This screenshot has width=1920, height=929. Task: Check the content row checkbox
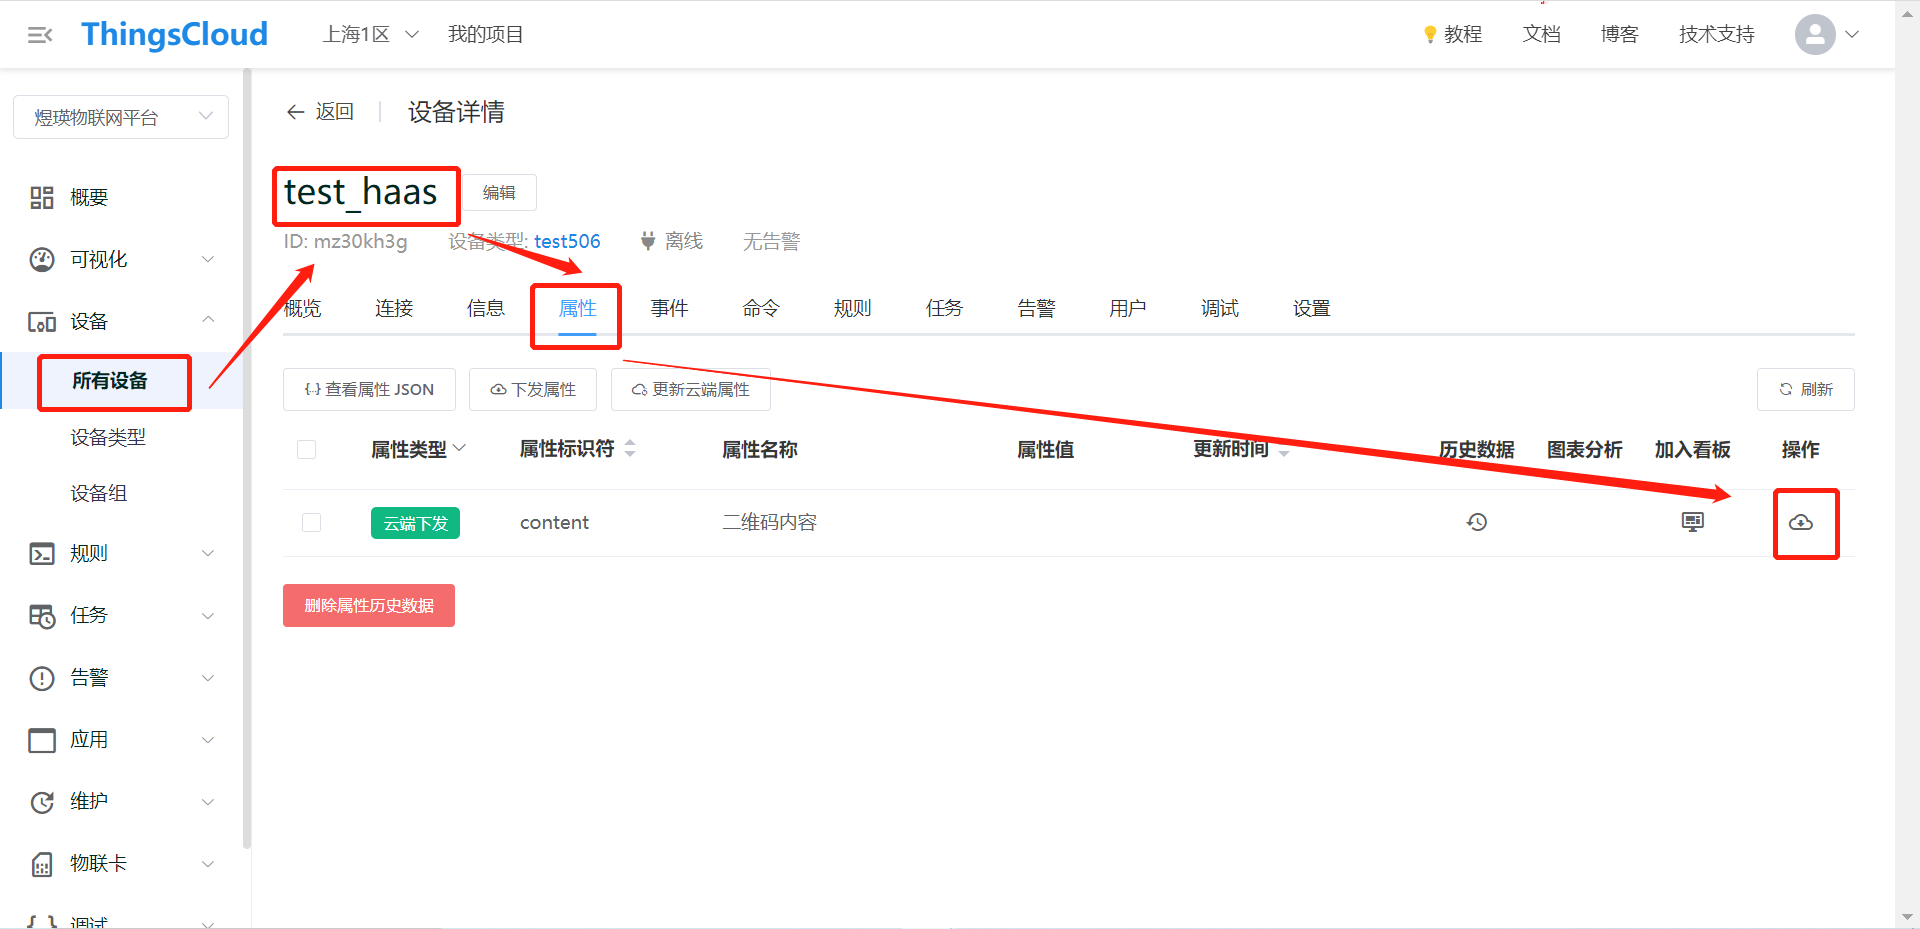(312, 523)
